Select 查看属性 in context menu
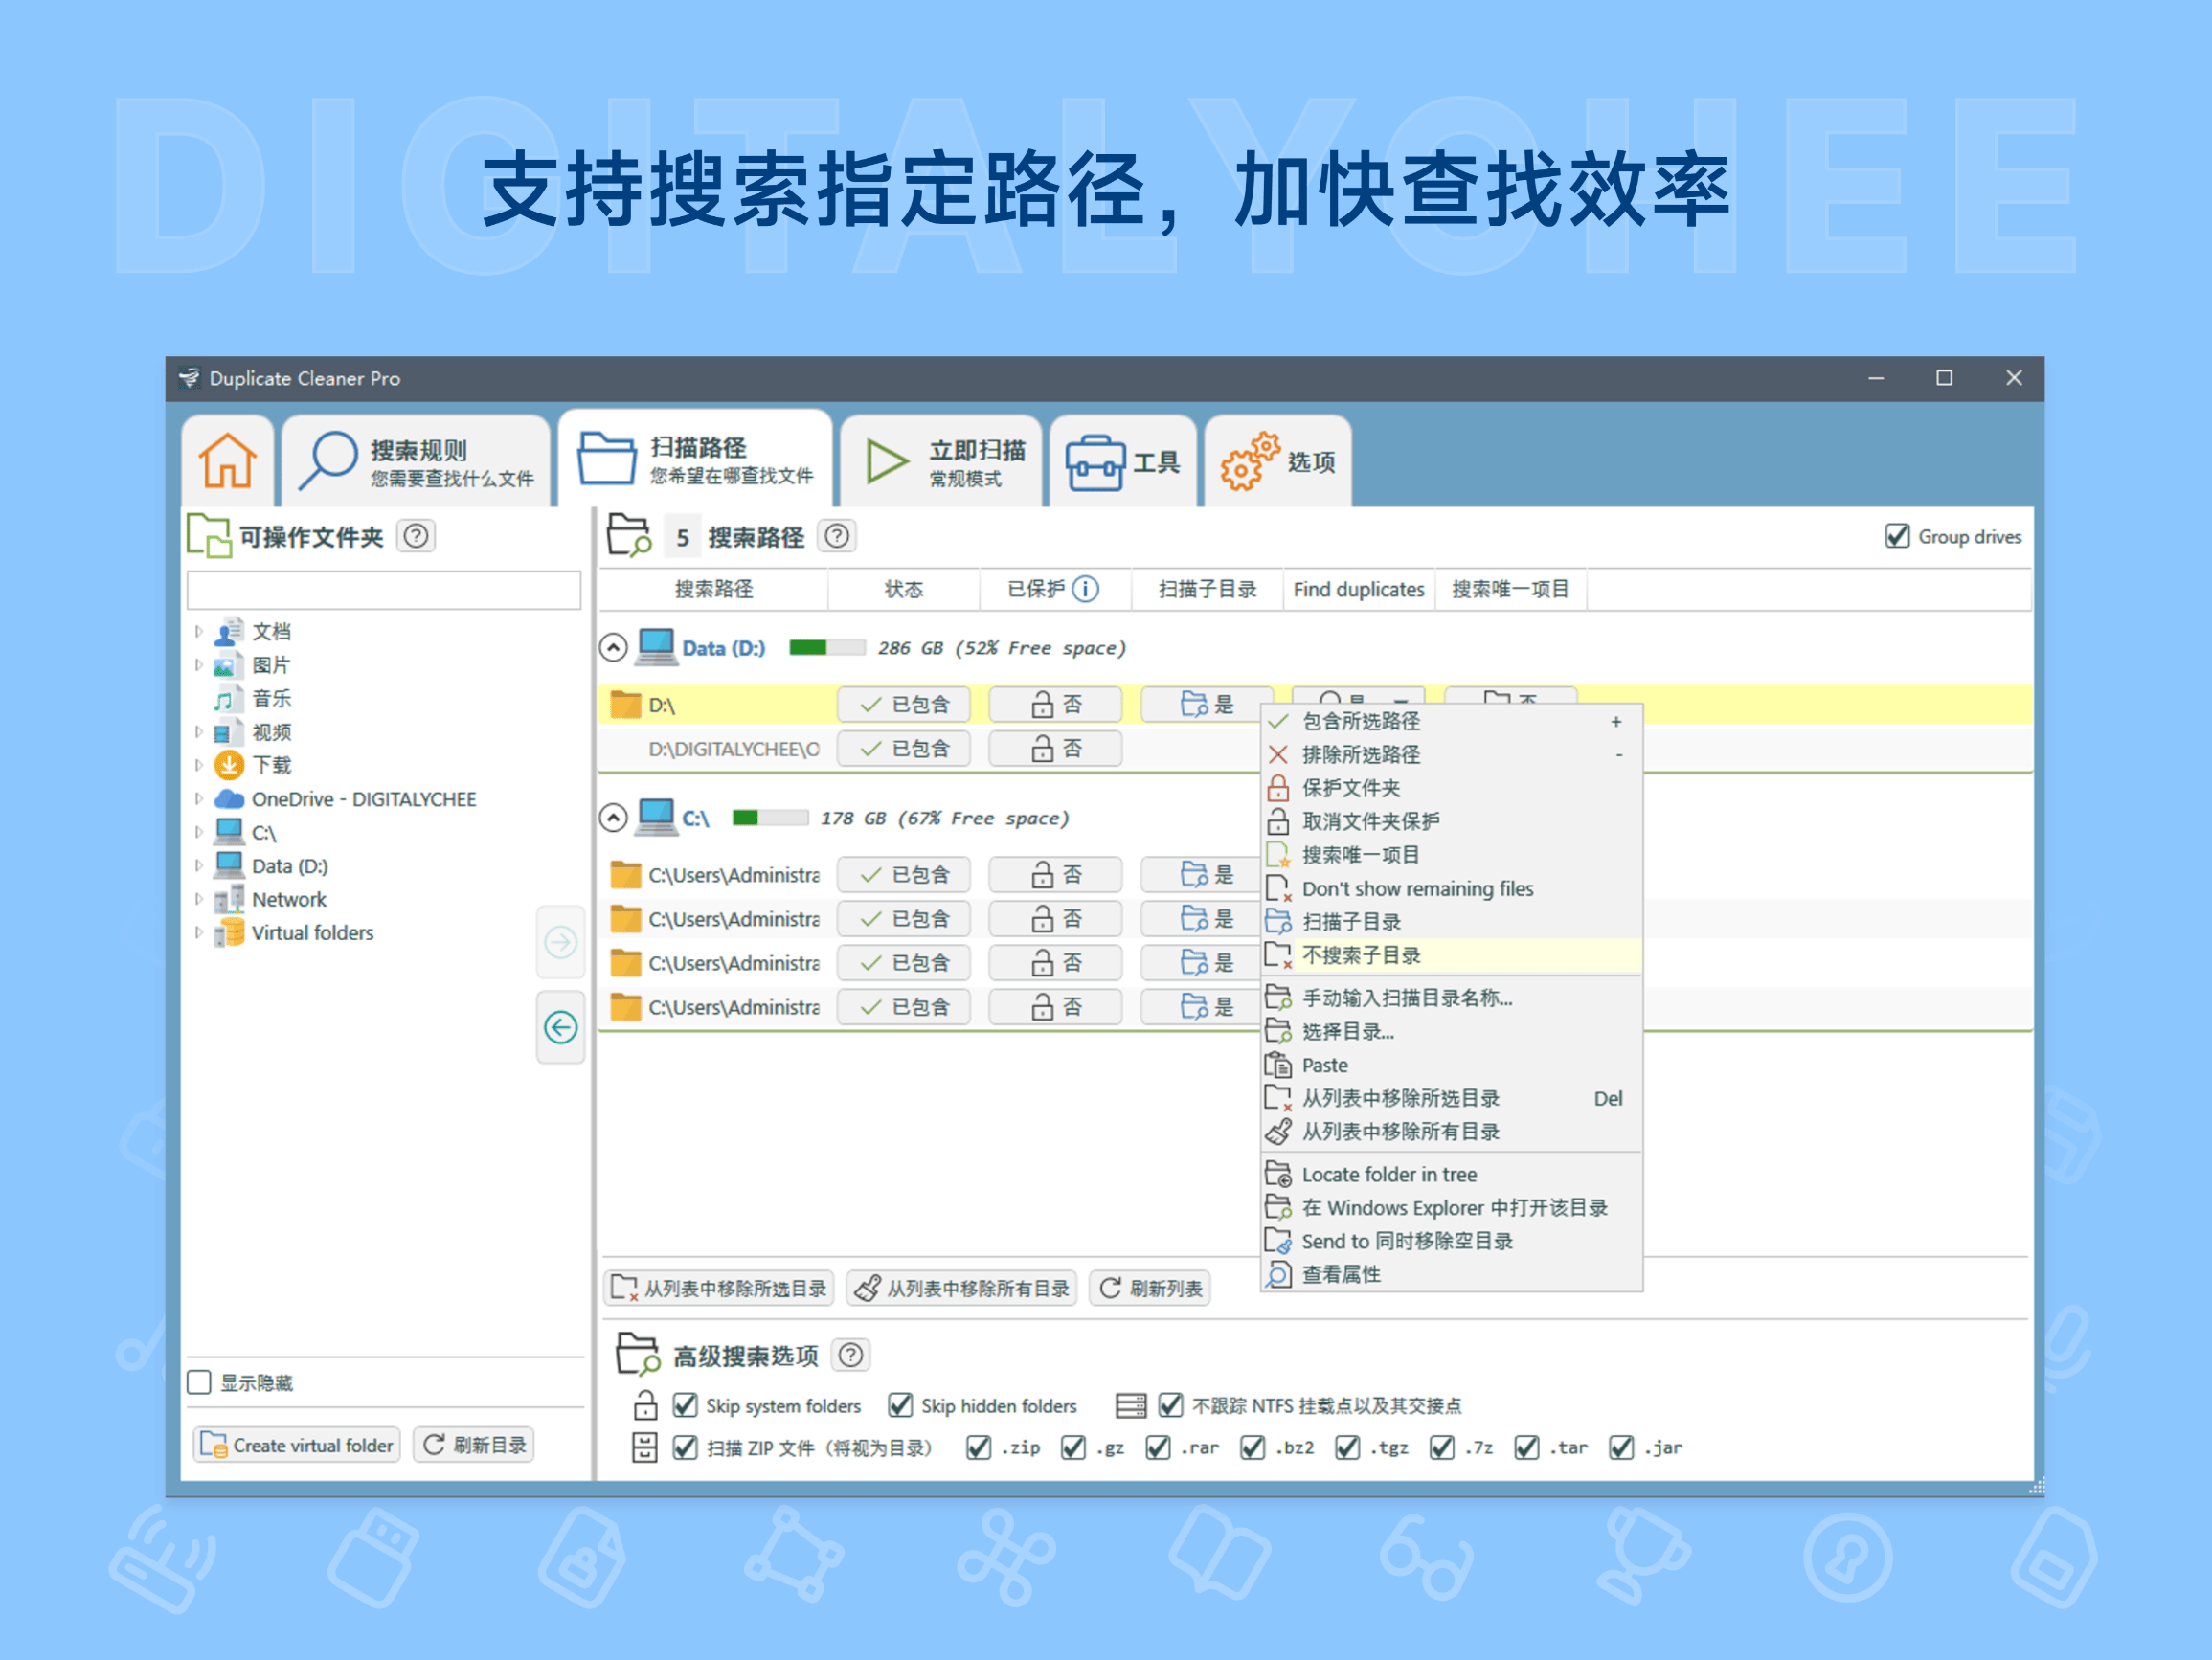This screenshot has width=2212, height=1660. point(1451,1274)
